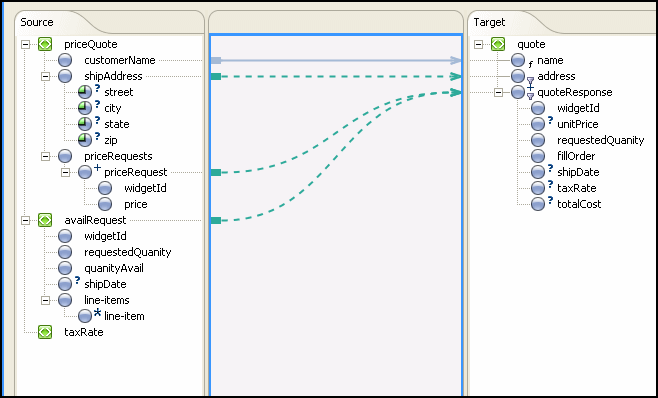Select requestedQuanity in the Target tree
658x398 pixels.
point(601,140)
